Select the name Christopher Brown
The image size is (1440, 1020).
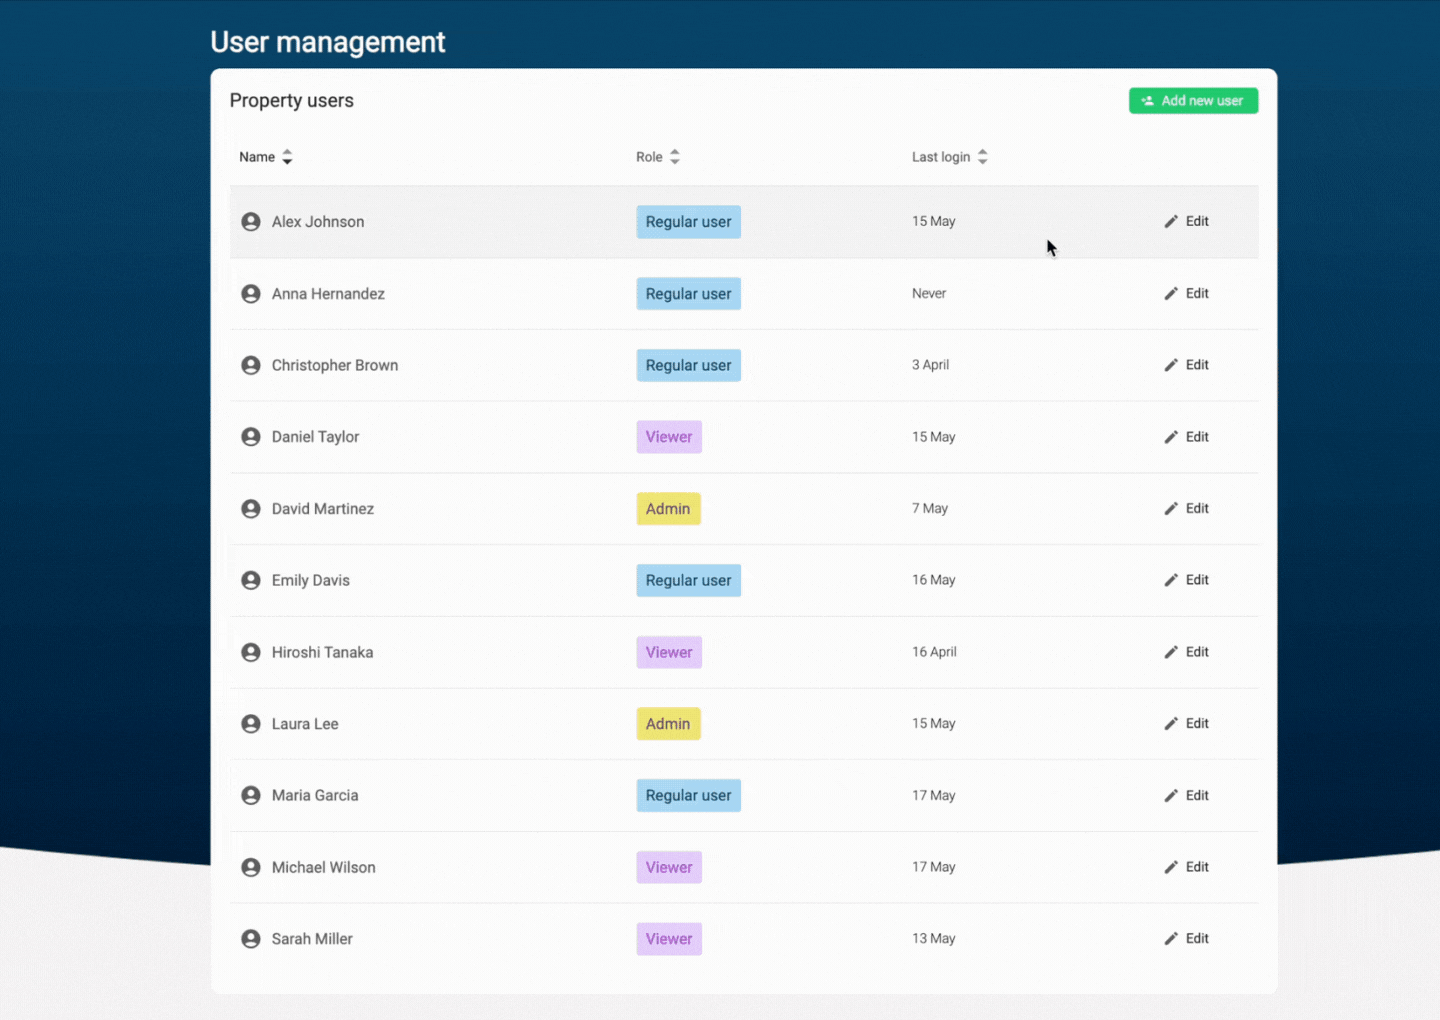point(335,365)
